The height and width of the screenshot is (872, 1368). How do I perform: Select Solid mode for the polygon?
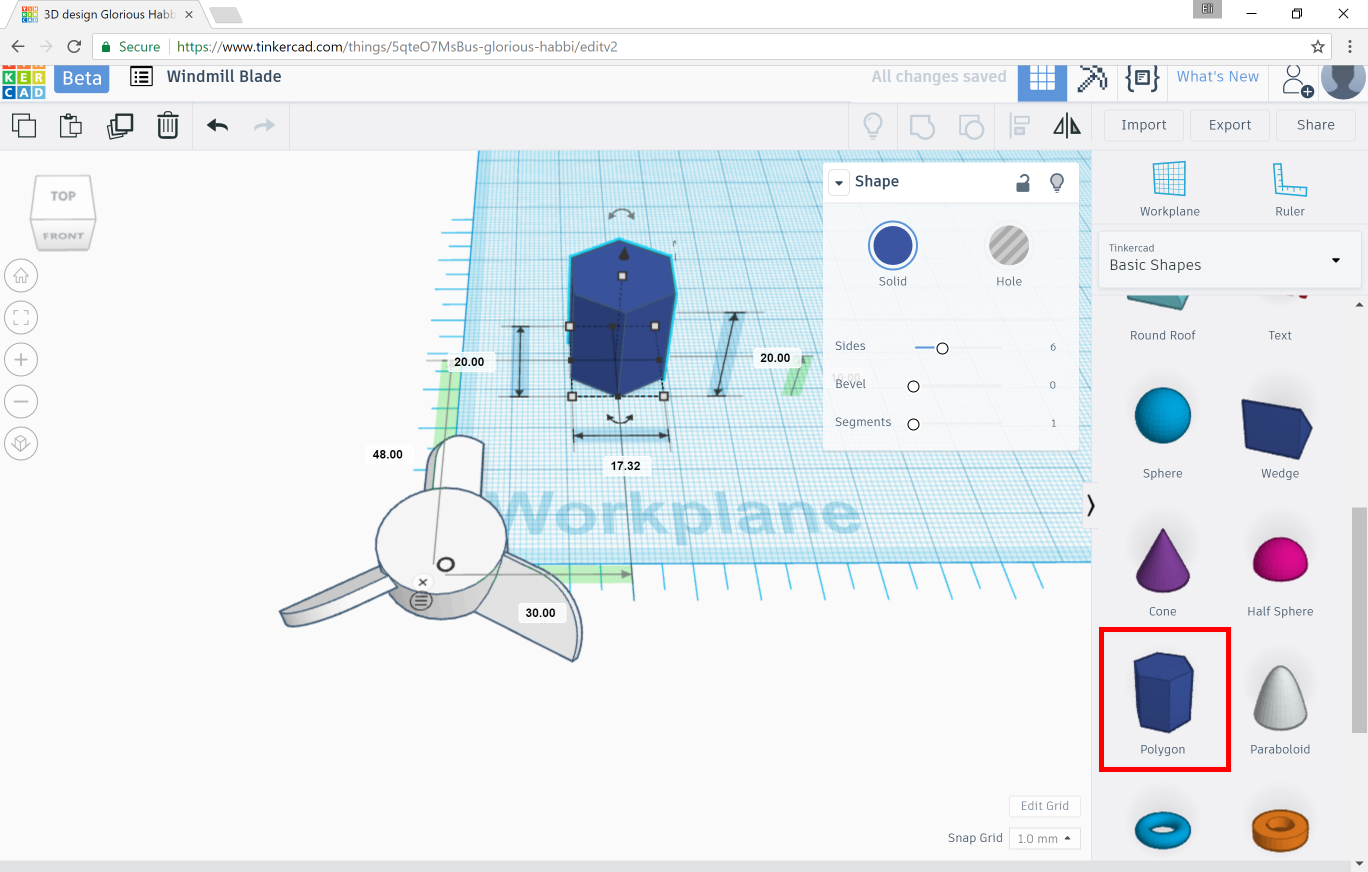pyautogui.click(x=892, y=246)
